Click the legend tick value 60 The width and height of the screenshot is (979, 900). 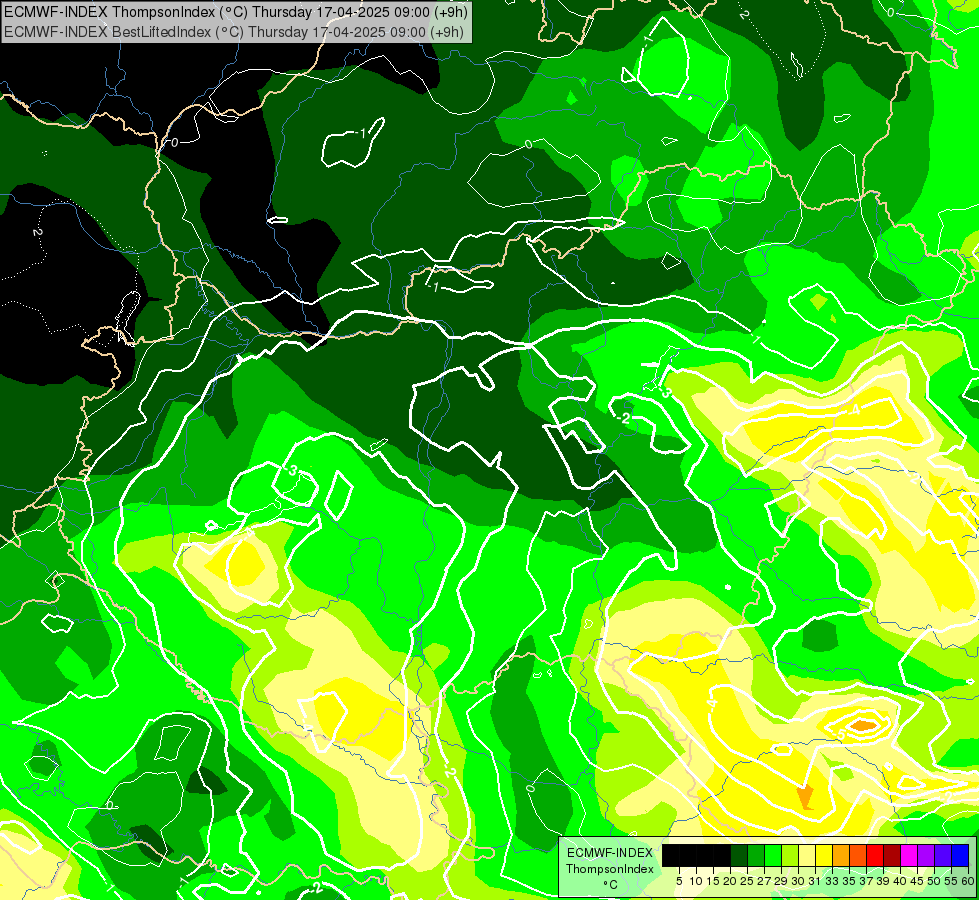pyautogui.click(x=968, y=881)
